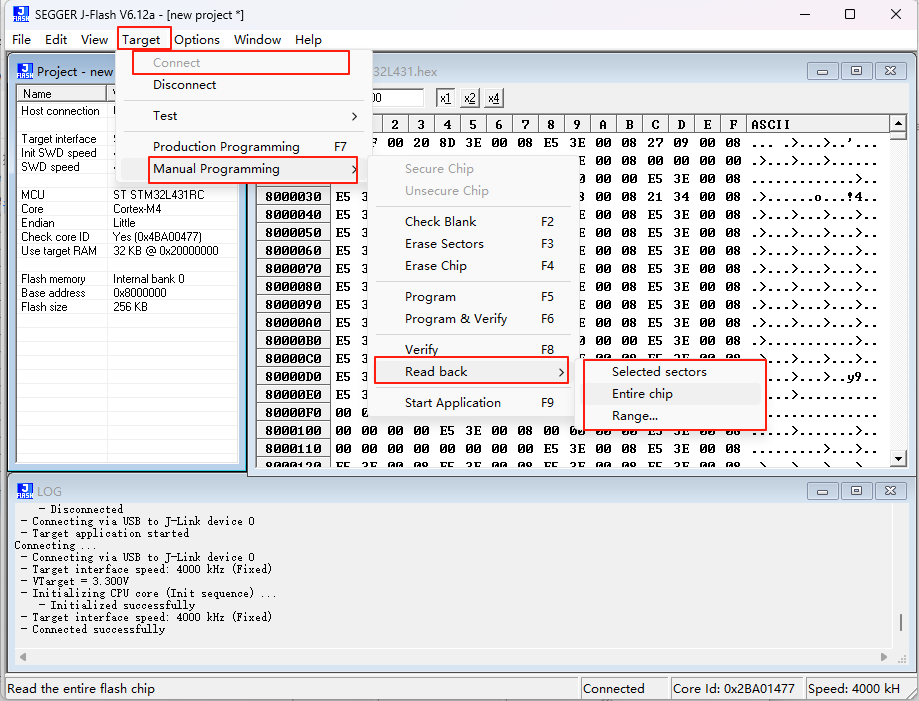Screen dimensions: 919x701
Task: Select Production Programming entry
Action: pos(243,147)
